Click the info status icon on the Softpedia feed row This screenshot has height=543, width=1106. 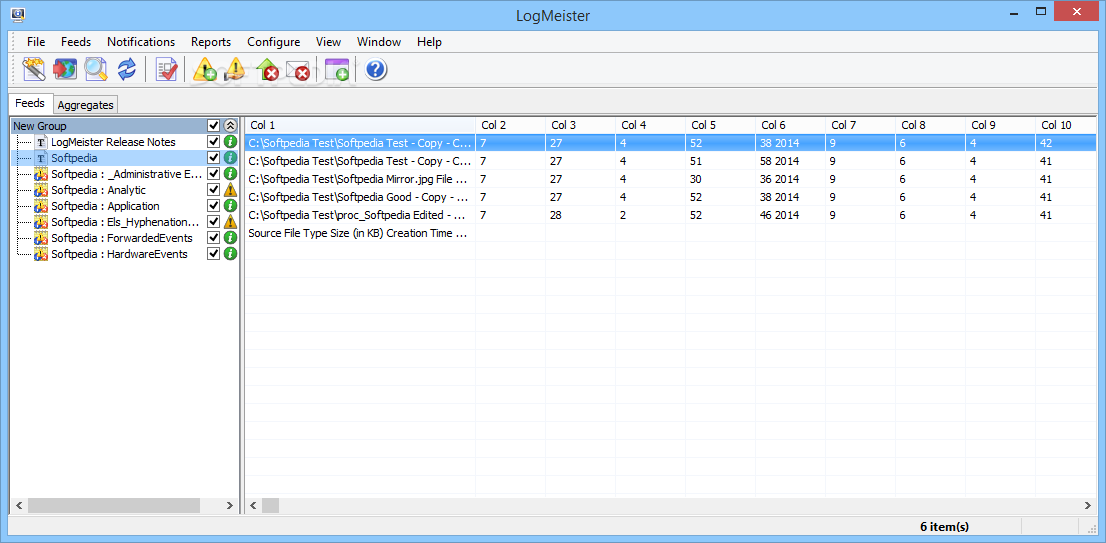tap(230, 158)
